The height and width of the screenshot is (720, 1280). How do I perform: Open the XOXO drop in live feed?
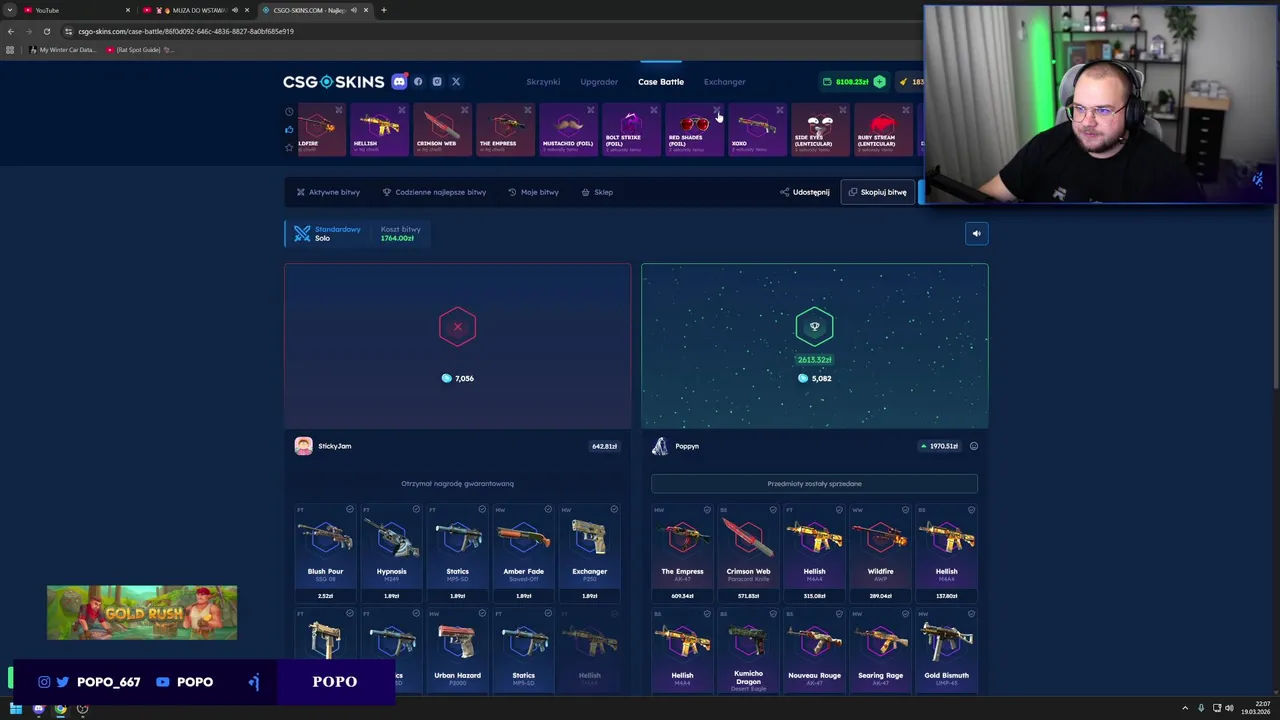click(757, 130)
